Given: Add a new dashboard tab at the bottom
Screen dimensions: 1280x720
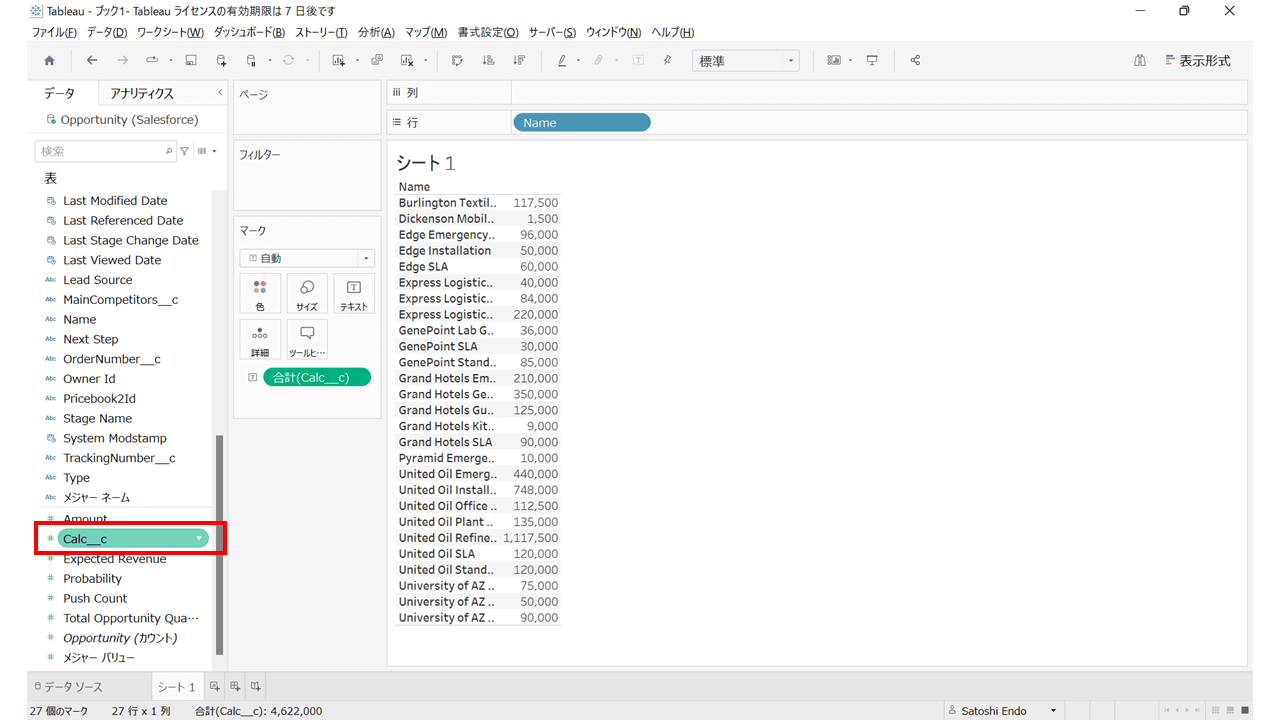Looking at the screenshot, I should (235, 686).
